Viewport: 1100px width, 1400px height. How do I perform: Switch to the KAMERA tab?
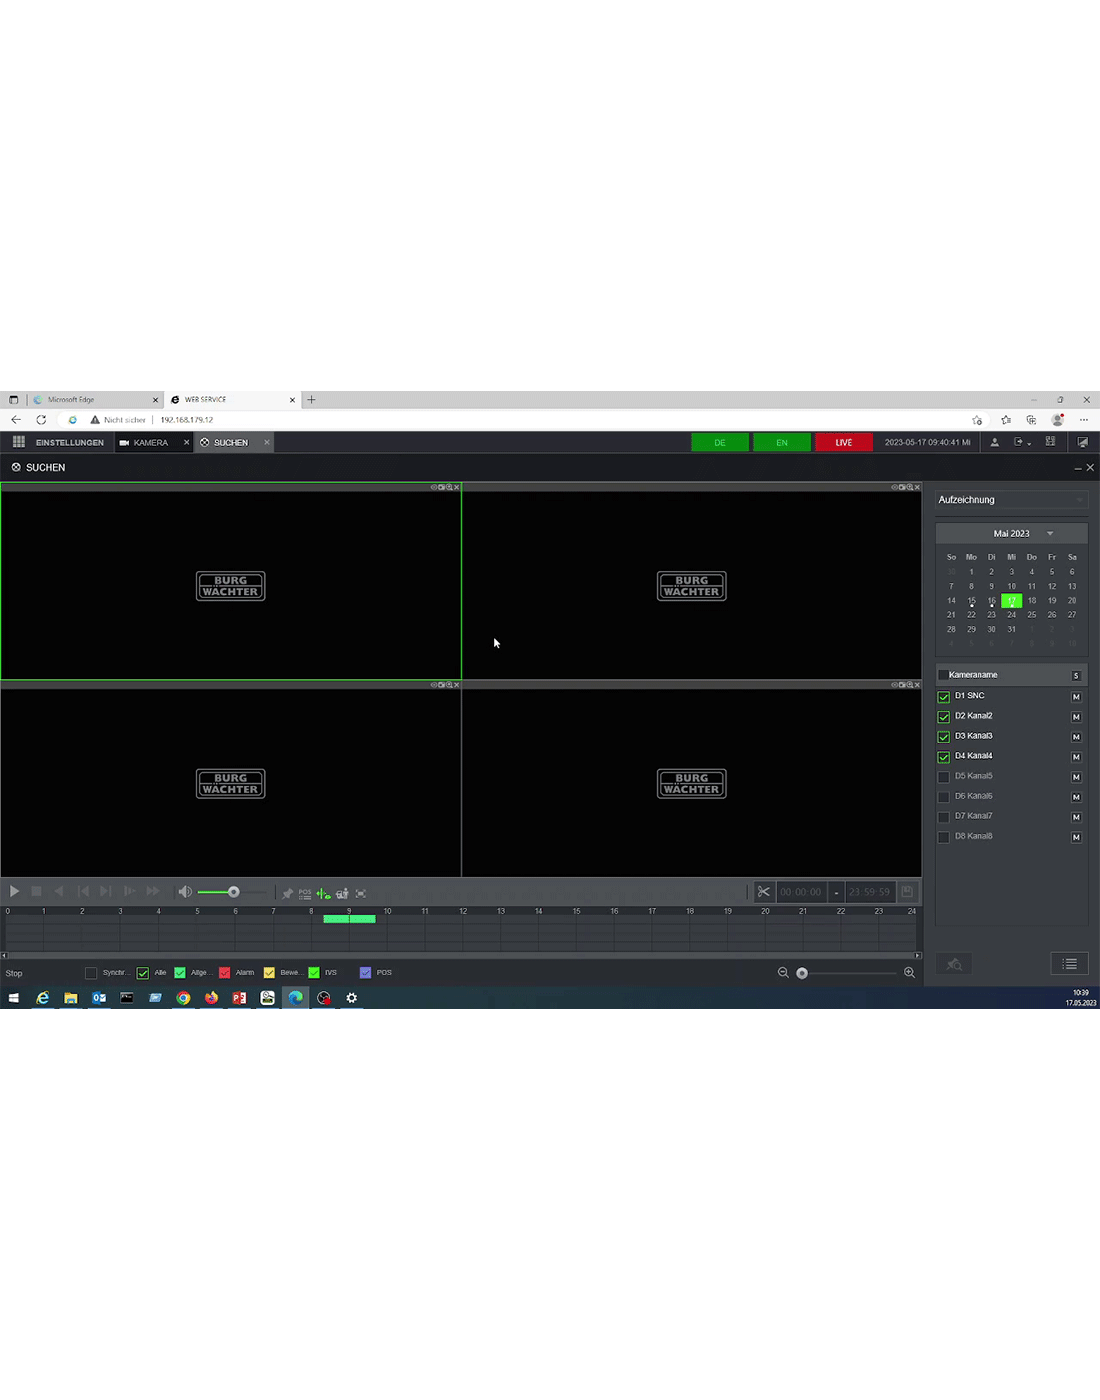coord(150,442)
